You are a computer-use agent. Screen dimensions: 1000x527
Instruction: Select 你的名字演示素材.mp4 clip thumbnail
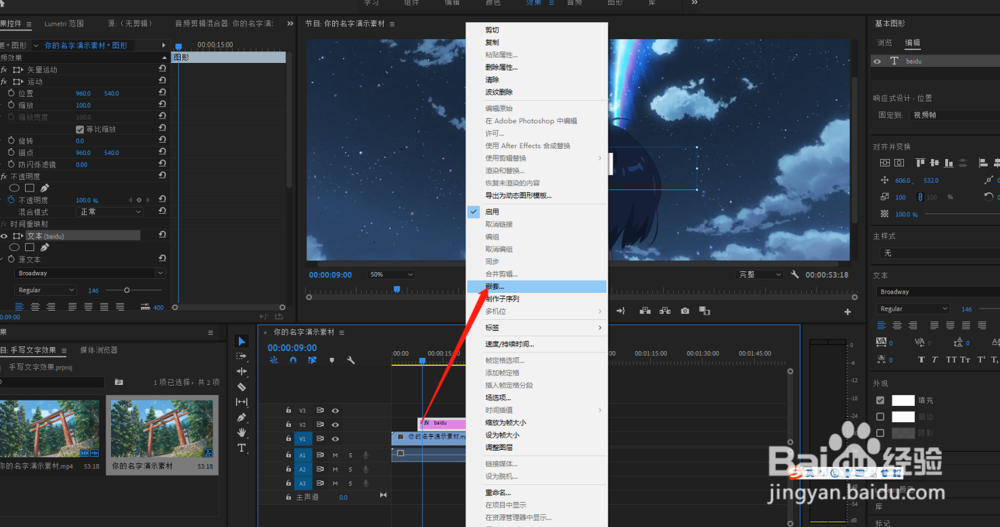pos(49,429)
